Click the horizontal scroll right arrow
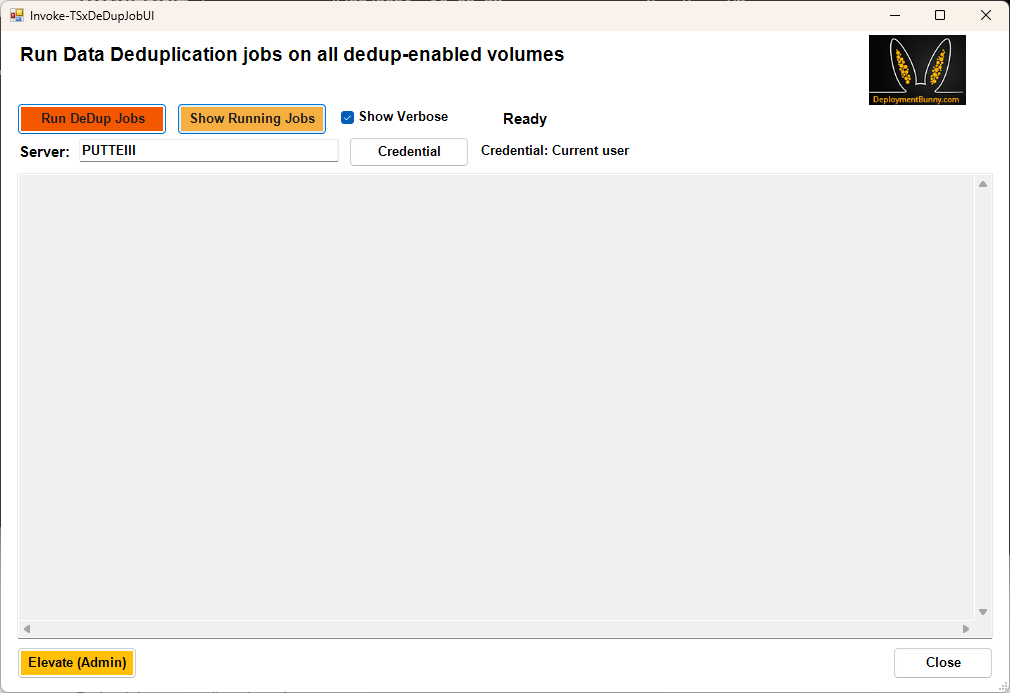 click(x=966, y=629)
